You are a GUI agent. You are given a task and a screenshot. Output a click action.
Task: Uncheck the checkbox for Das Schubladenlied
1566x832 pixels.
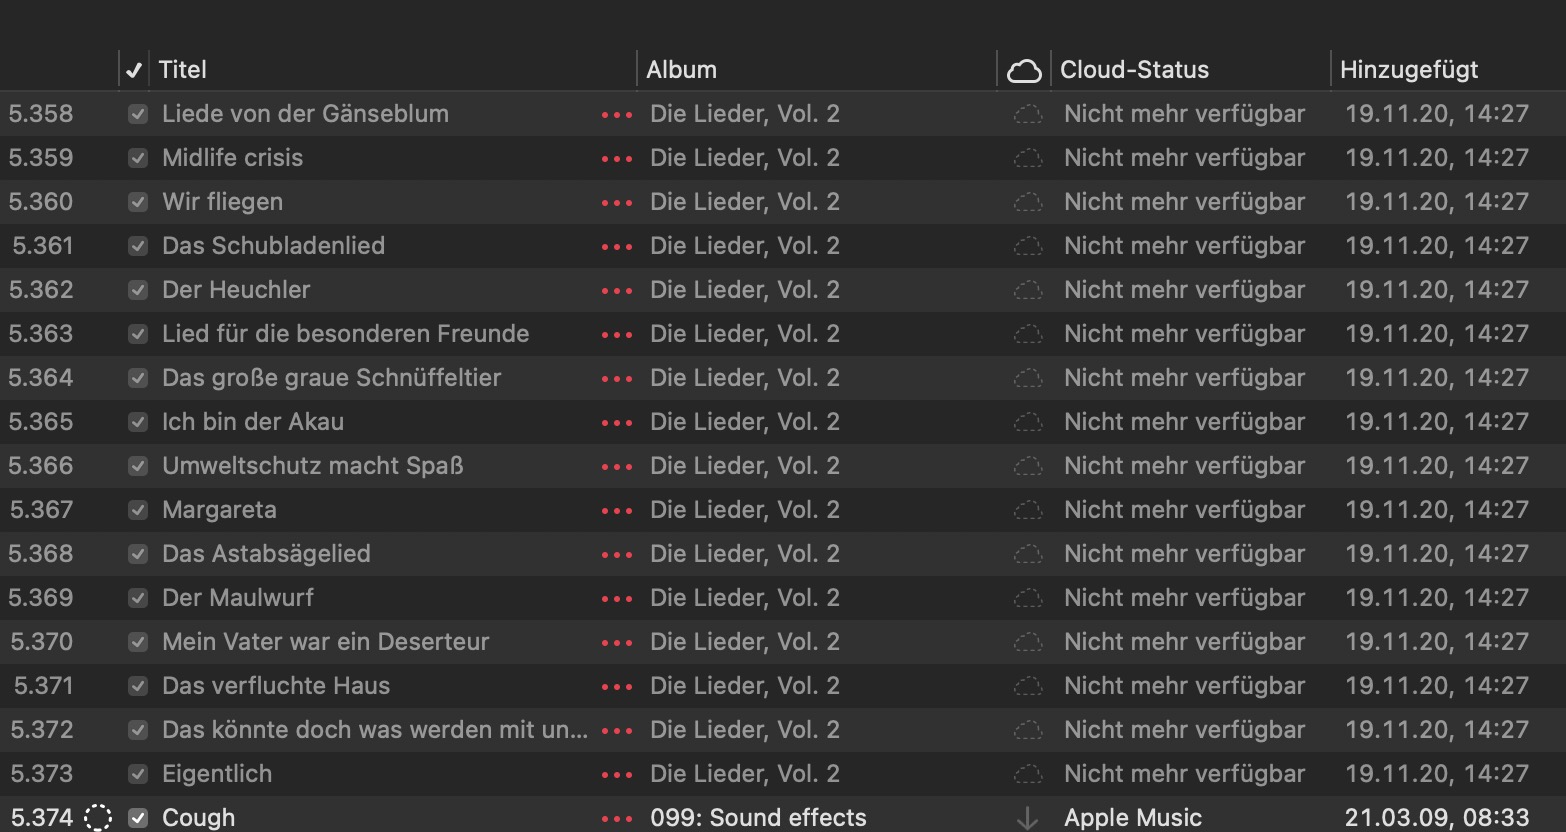coord(138,246)
